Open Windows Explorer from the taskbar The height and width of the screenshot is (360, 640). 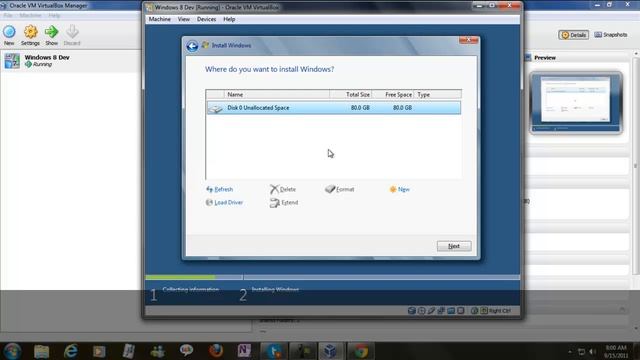(x=42, y=351)
